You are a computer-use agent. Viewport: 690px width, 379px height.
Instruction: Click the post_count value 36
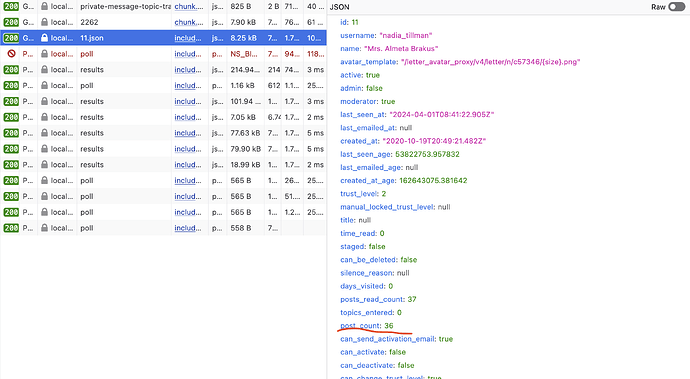[389, 326]
